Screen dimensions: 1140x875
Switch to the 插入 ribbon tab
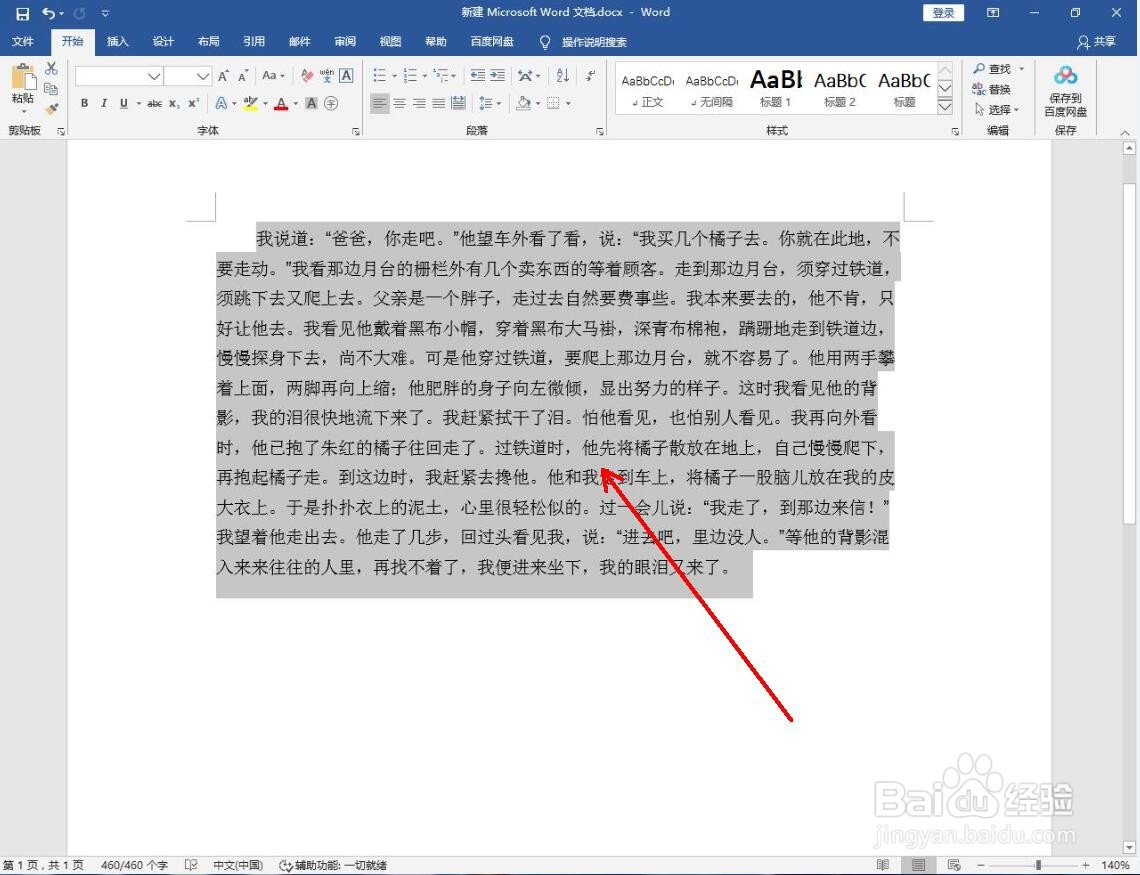click(117, 42)
